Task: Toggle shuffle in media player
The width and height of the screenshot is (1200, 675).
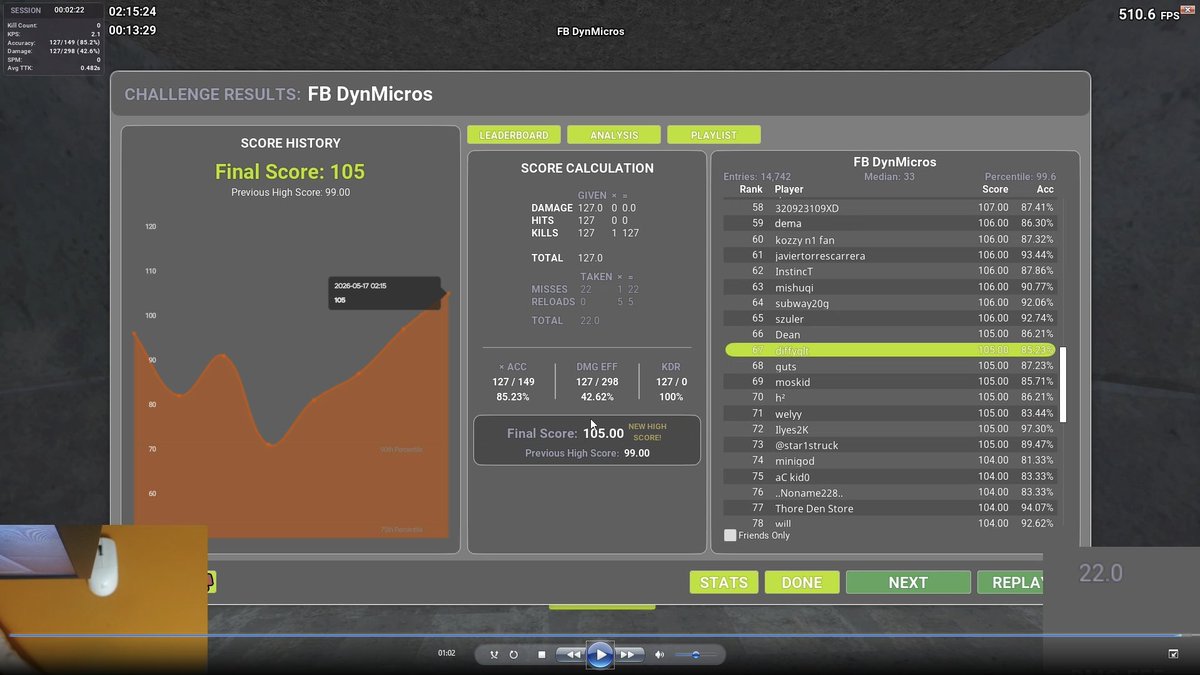Action: 494,654
